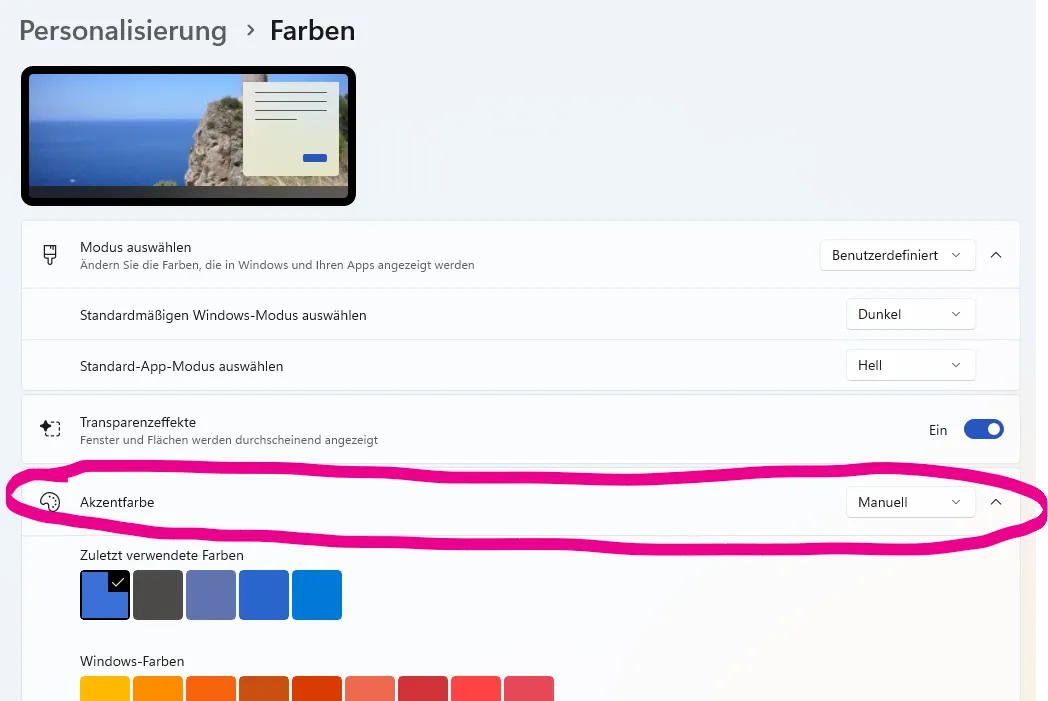The width and height of the screenshot is (1048, 701).
Task: Select the checked blue recent color
Action: pyautogui.click(x=105, y=595)
